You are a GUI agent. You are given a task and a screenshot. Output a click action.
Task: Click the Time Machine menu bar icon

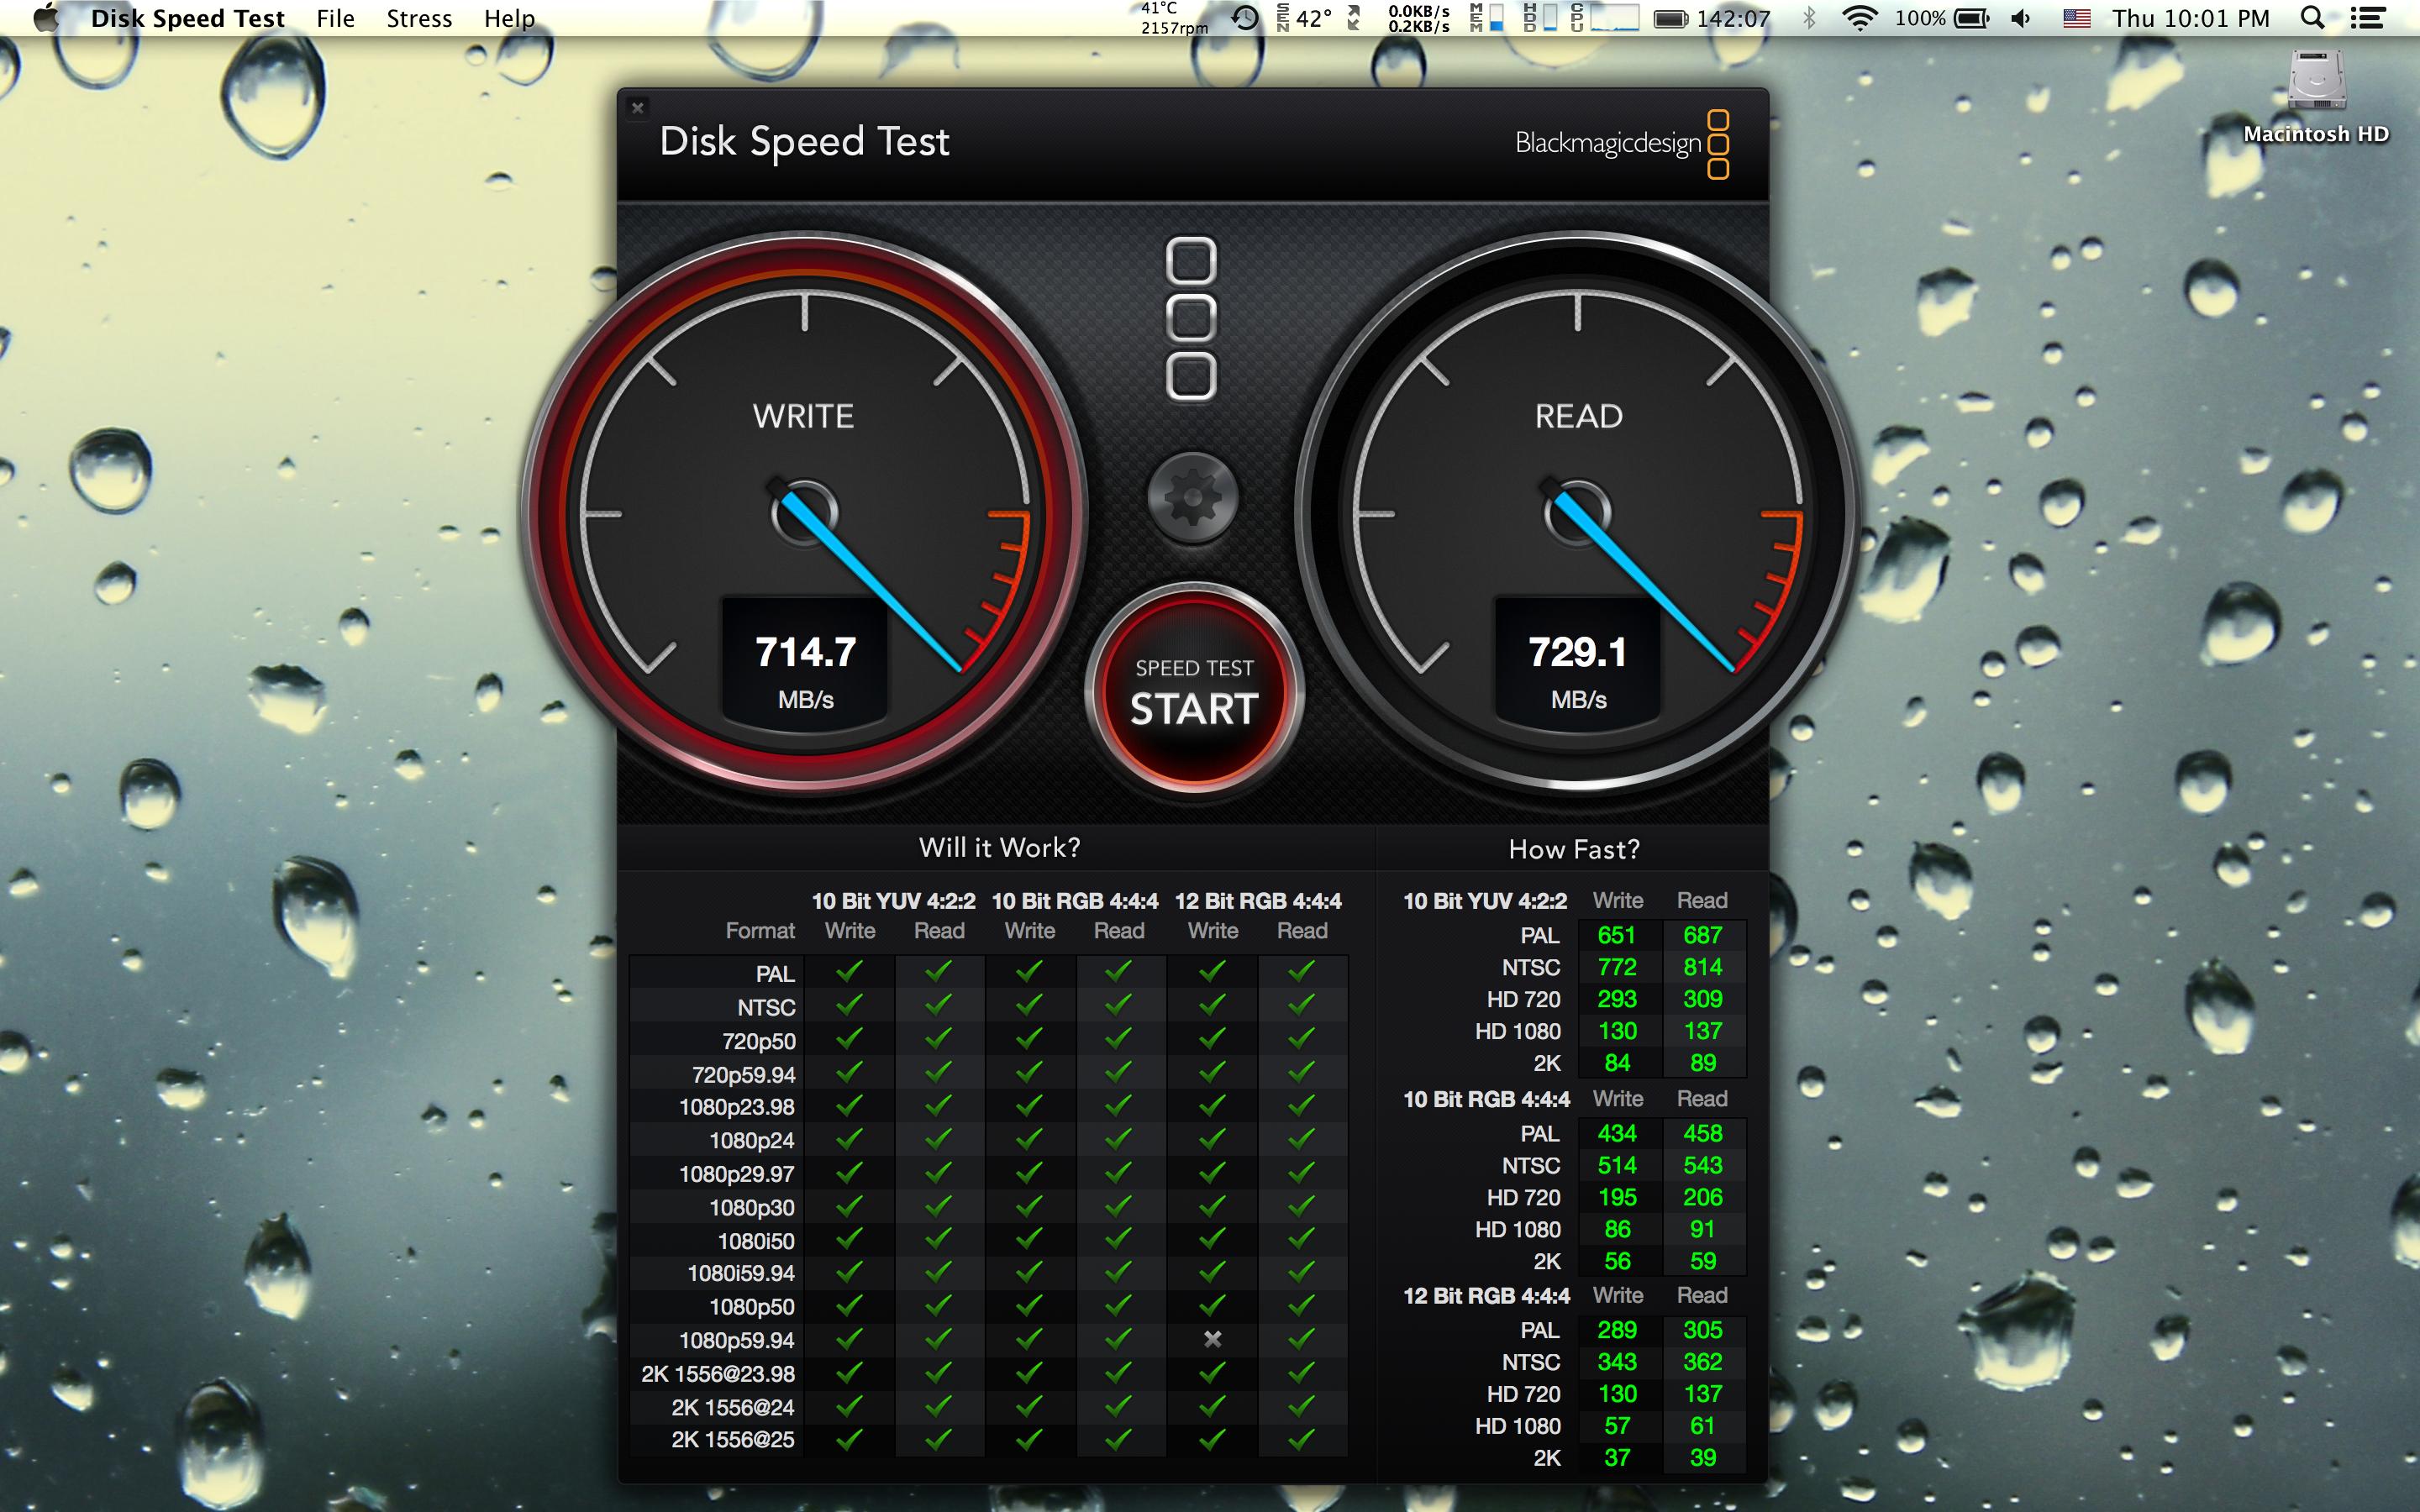[1245, 18]
